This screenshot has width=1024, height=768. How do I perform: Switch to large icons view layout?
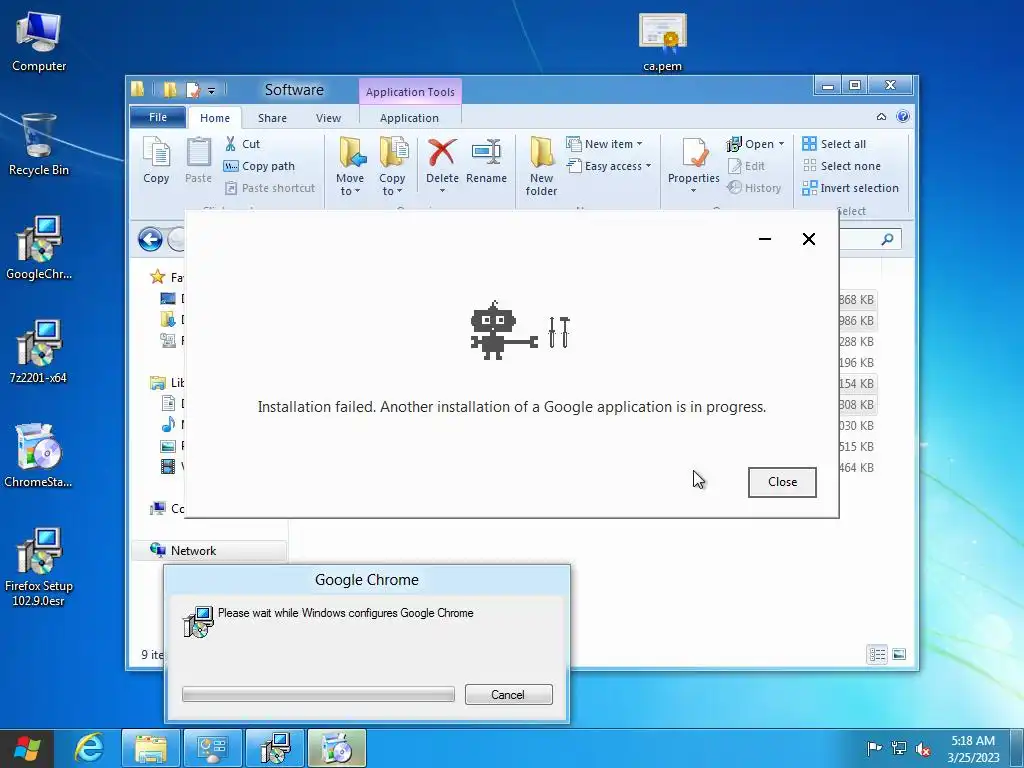tap(899, 654)
